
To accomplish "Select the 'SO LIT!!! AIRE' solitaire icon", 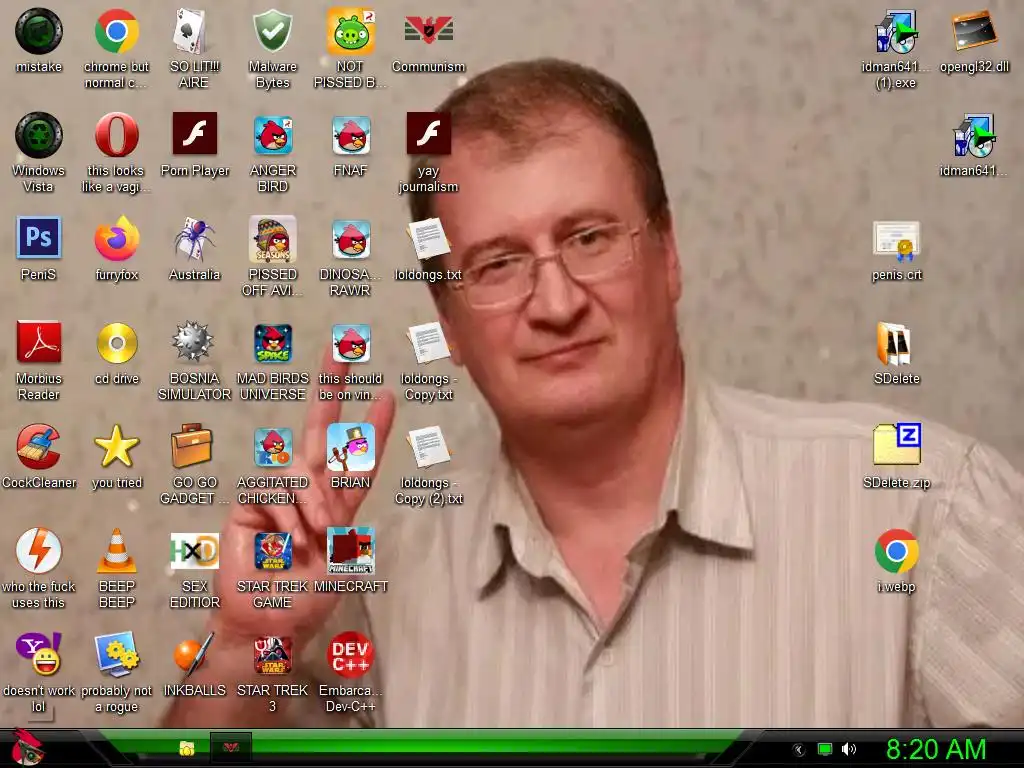I will [194, 31].
